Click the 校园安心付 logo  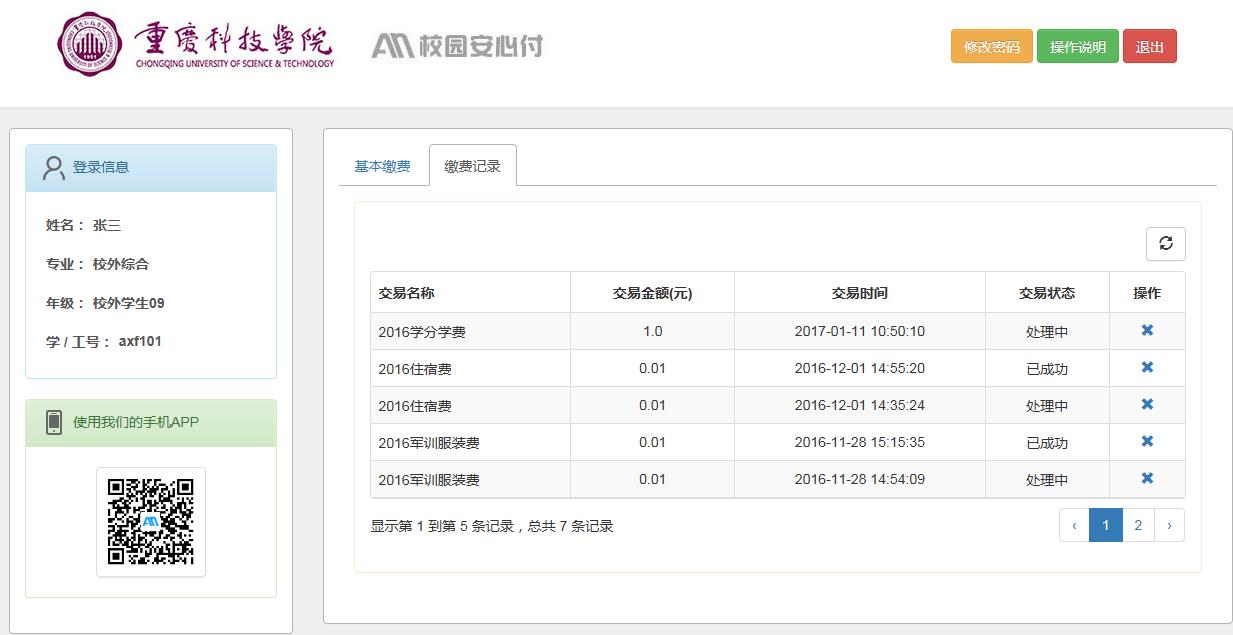tap(457, 46)
